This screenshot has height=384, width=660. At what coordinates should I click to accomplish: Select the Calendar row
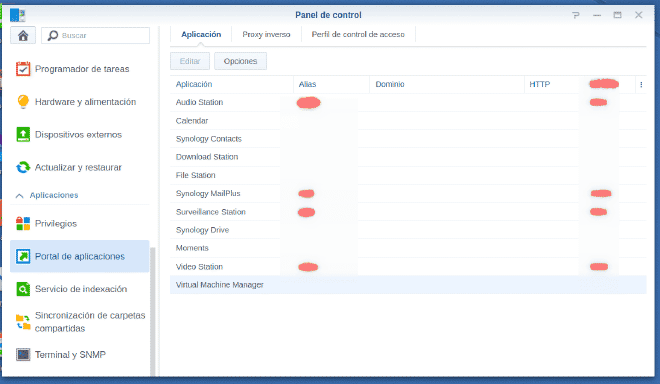(408, 121)
